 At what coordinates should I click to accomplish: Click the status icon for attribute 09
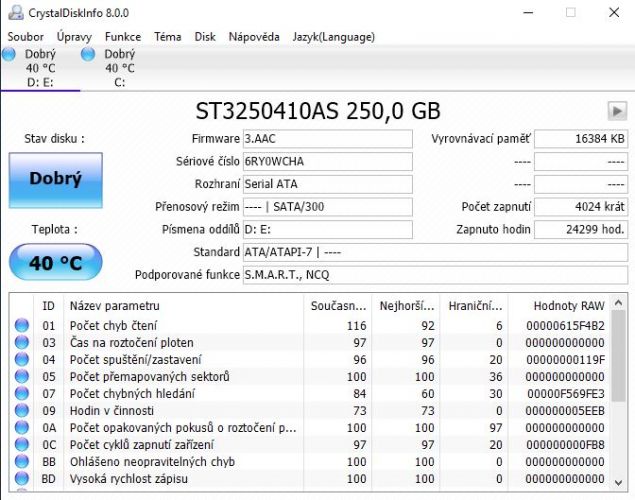[x=22, y=410]
